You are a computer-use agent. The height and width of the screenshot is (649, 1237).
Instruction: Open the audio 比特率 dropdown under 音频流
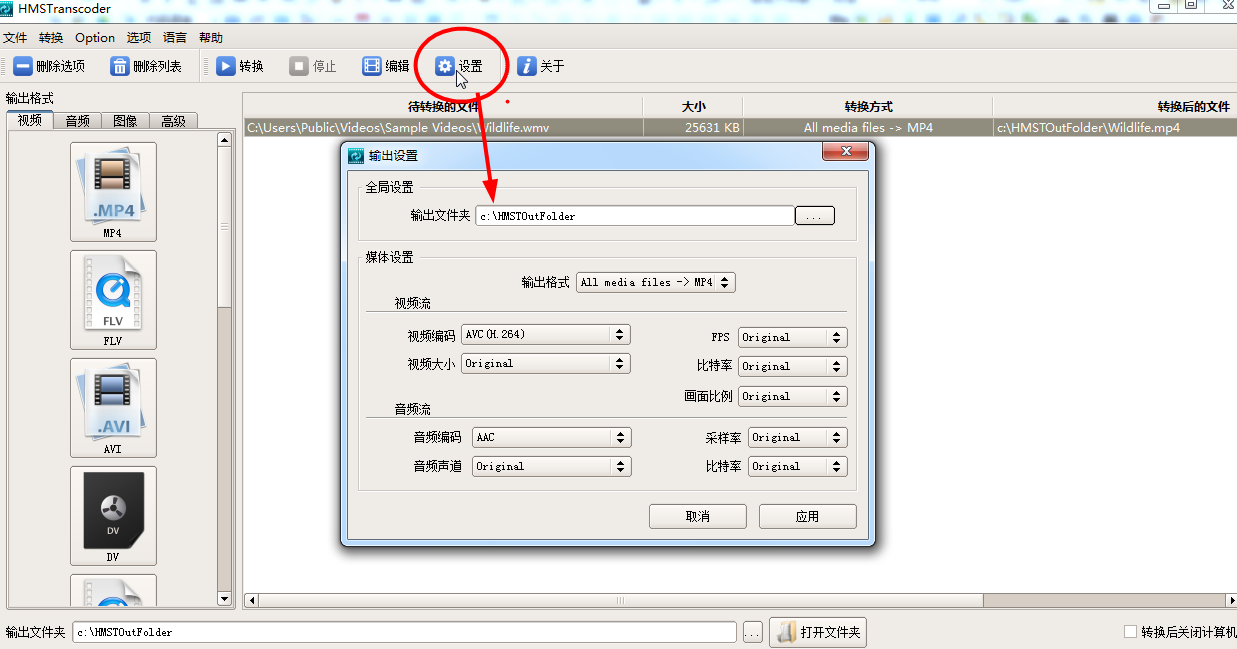pyautogui.click(x=798, y=466)
